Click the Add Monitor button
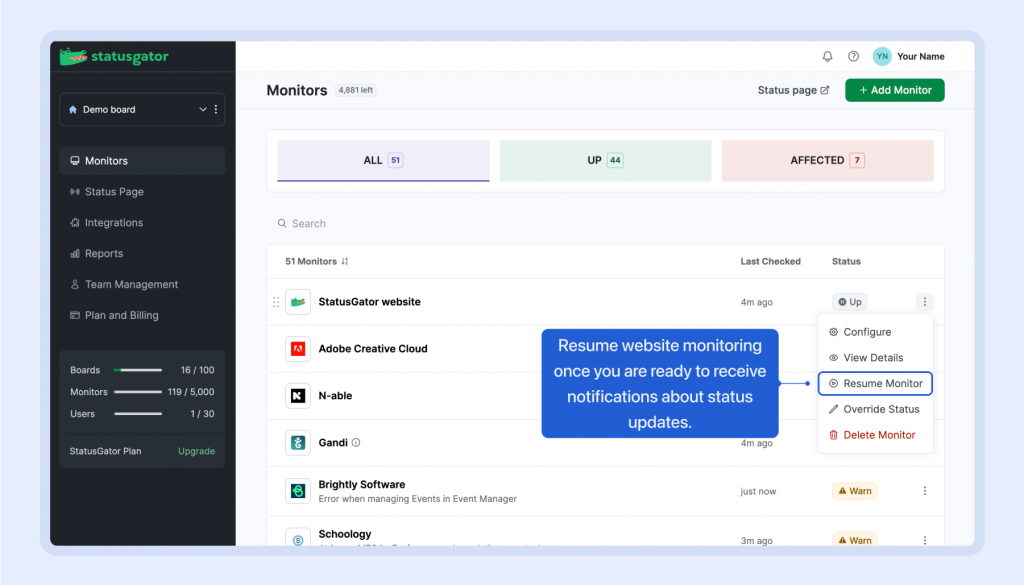 pyautogui.click(x=894, y=90)
